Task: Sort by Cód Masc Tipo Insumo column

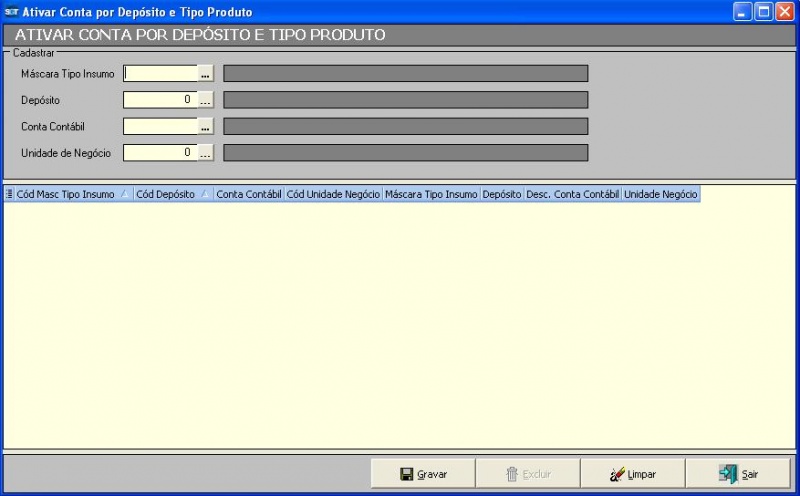Action: pos(66,195)
